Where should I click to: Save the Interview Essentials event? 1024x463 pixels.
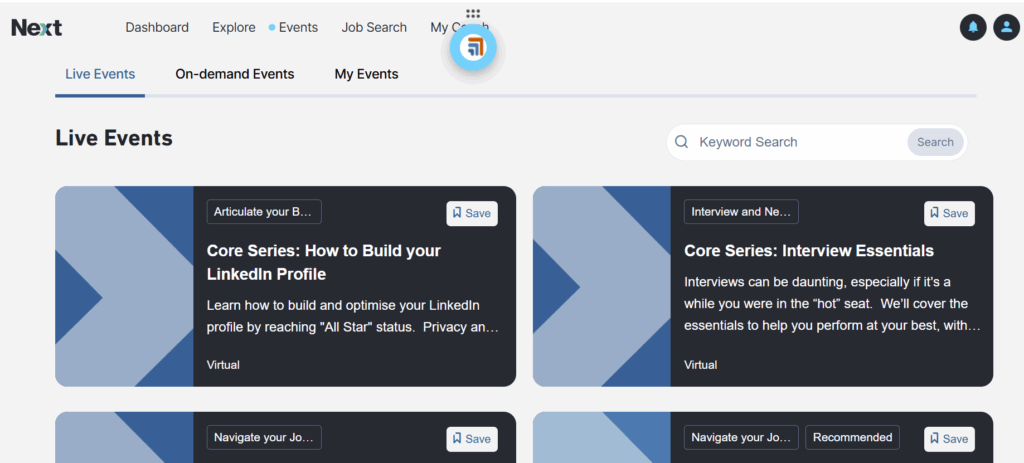(948, 213)
